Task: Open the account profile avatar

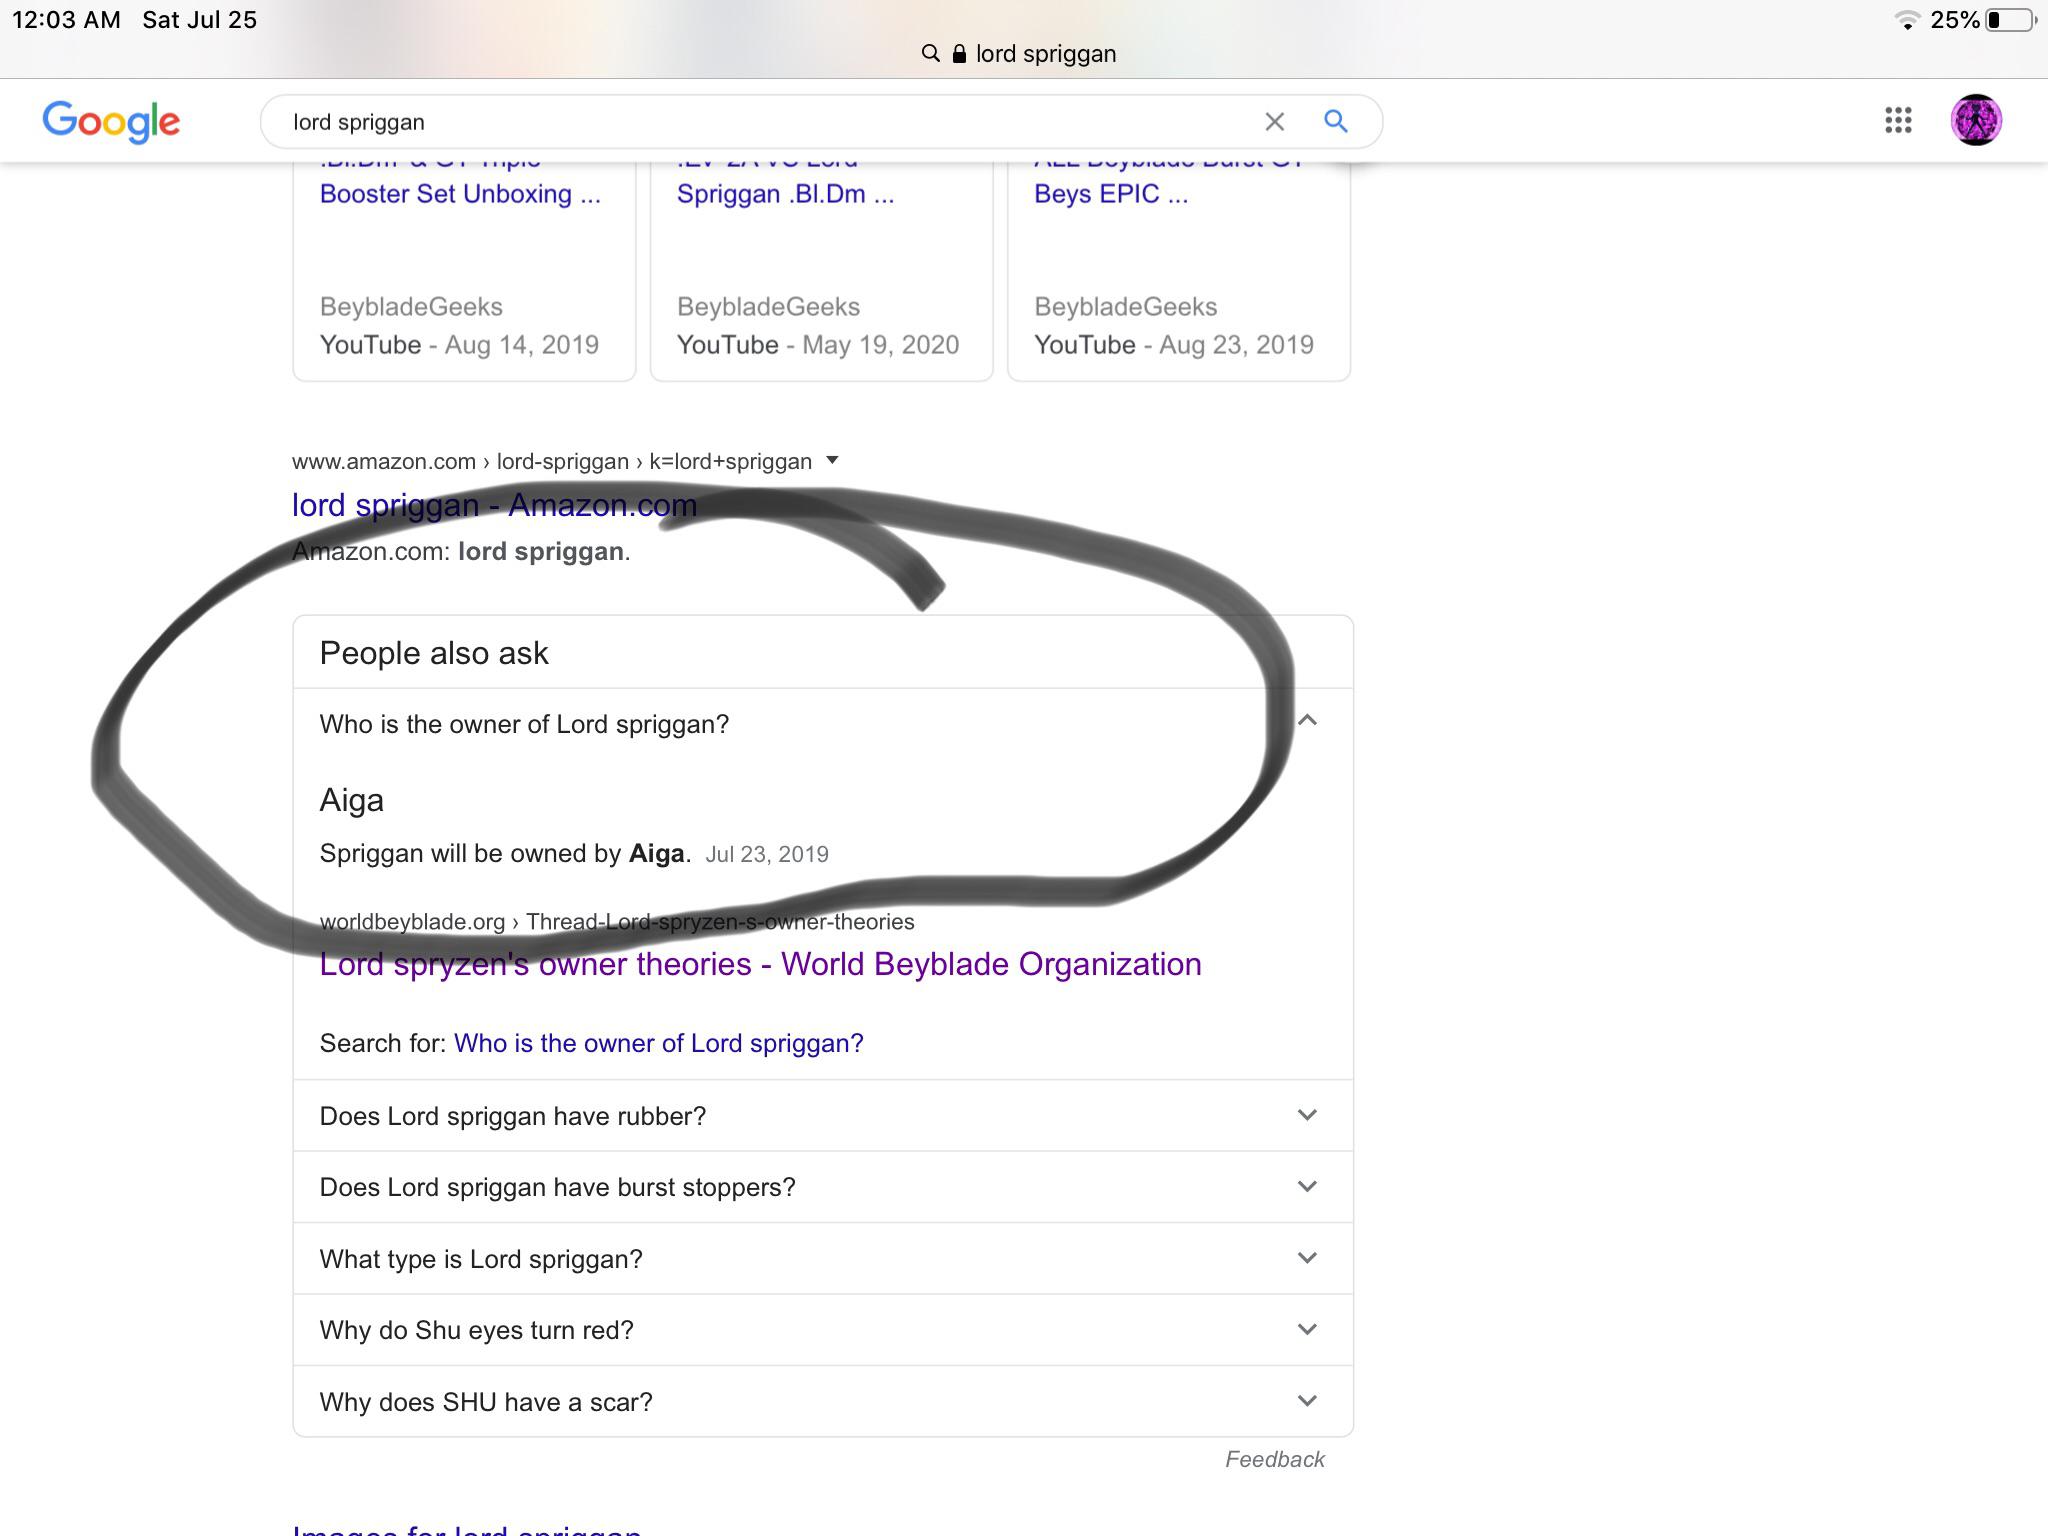Action: [1975, 121]
